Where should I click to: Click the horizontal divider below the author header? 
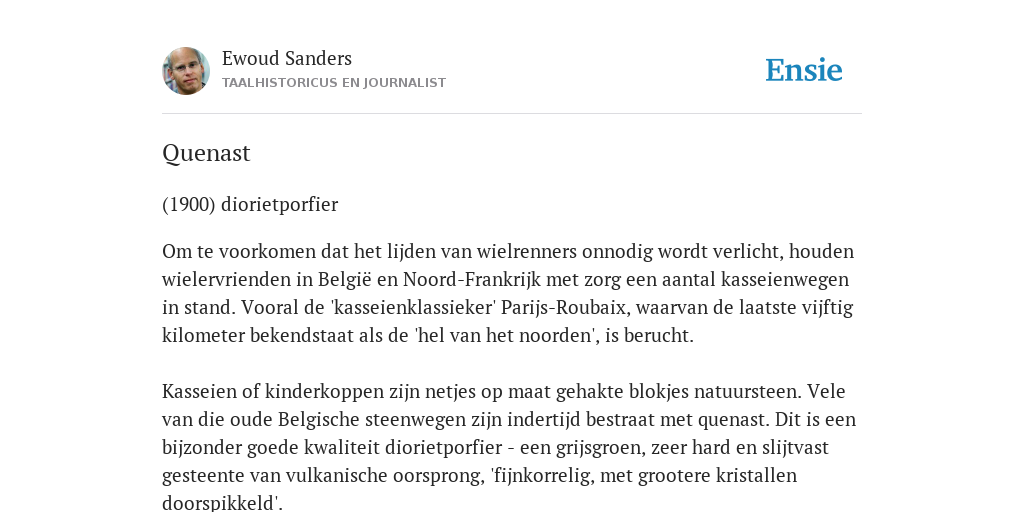(512, 114)
